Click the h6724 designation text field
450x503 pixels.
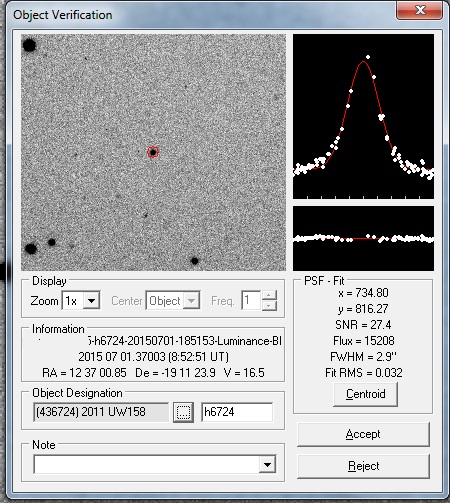click(x=237, y=412)
